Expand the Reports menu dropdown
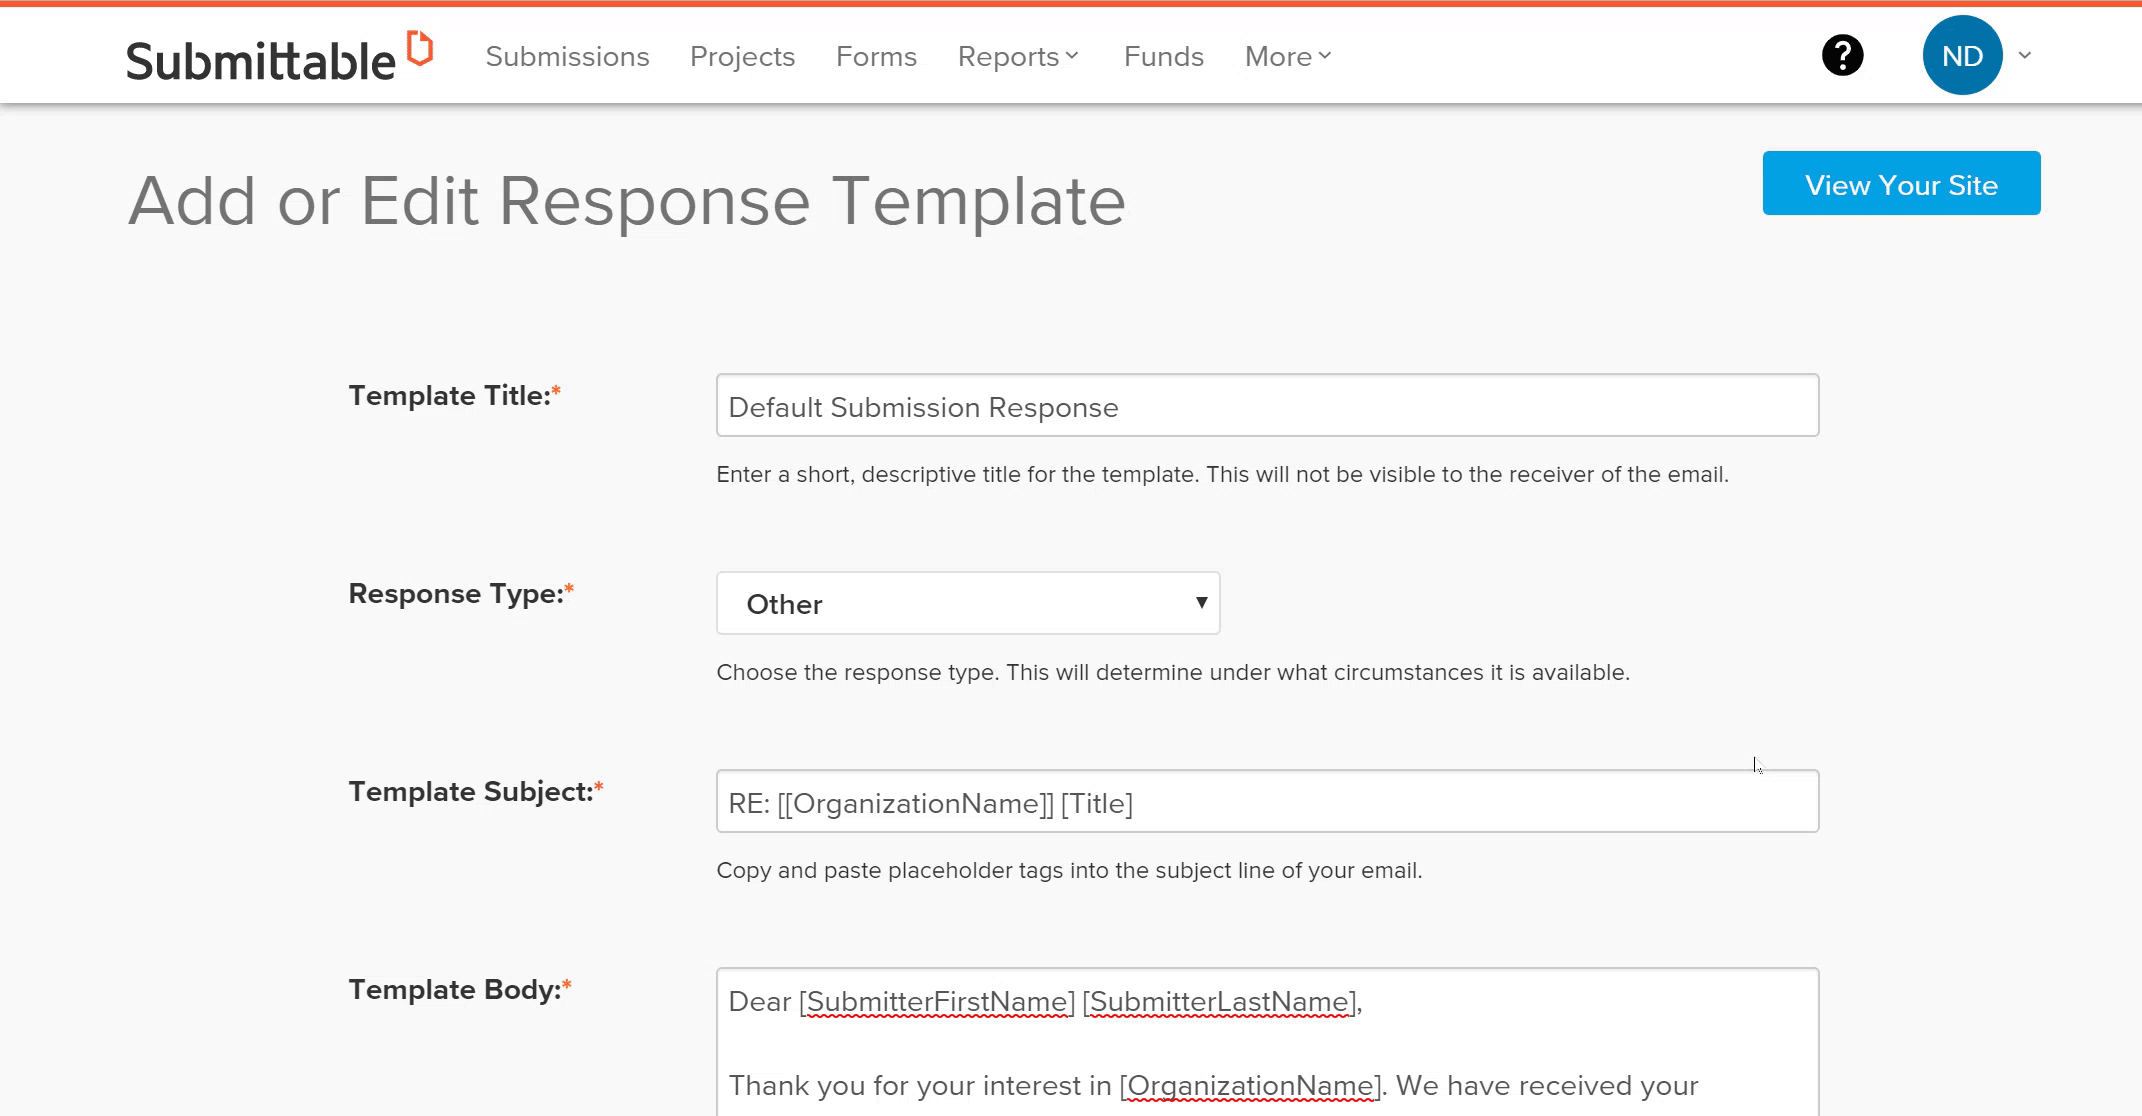The image size is (2142, 1116). click(x=1019, y=57)
